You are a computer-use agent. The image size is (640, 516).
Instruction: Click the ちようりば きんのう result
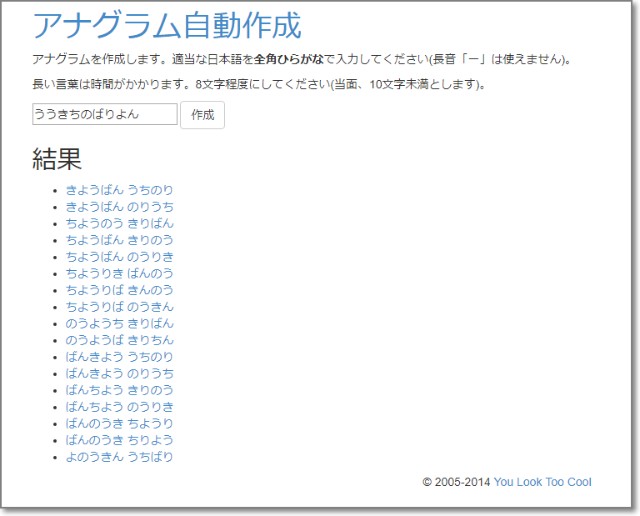tap(119, 290)
